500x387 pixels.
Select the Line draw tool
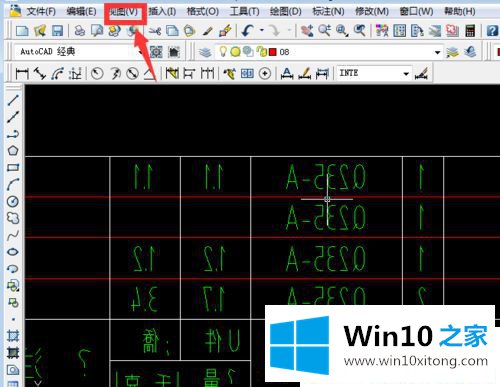[x=13, y=100]
